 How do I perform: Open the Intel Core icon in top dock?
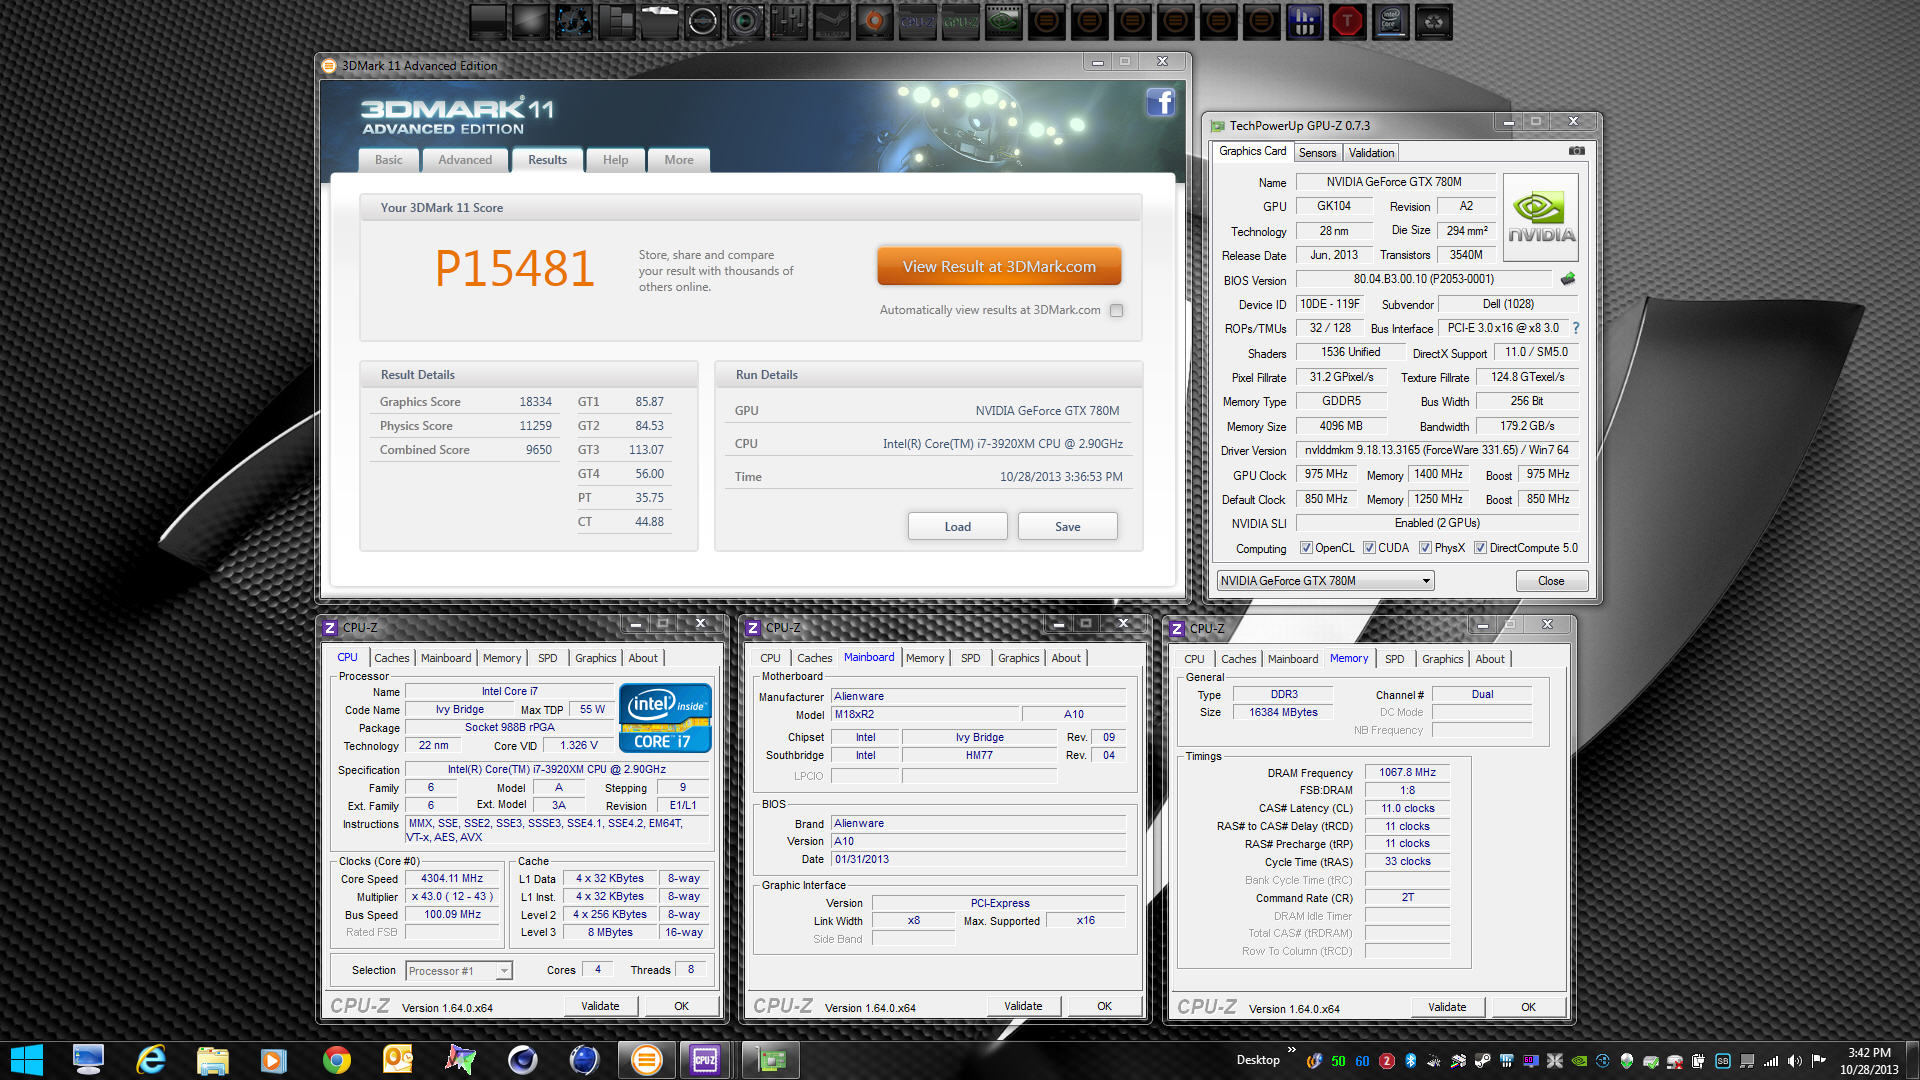1390,21
